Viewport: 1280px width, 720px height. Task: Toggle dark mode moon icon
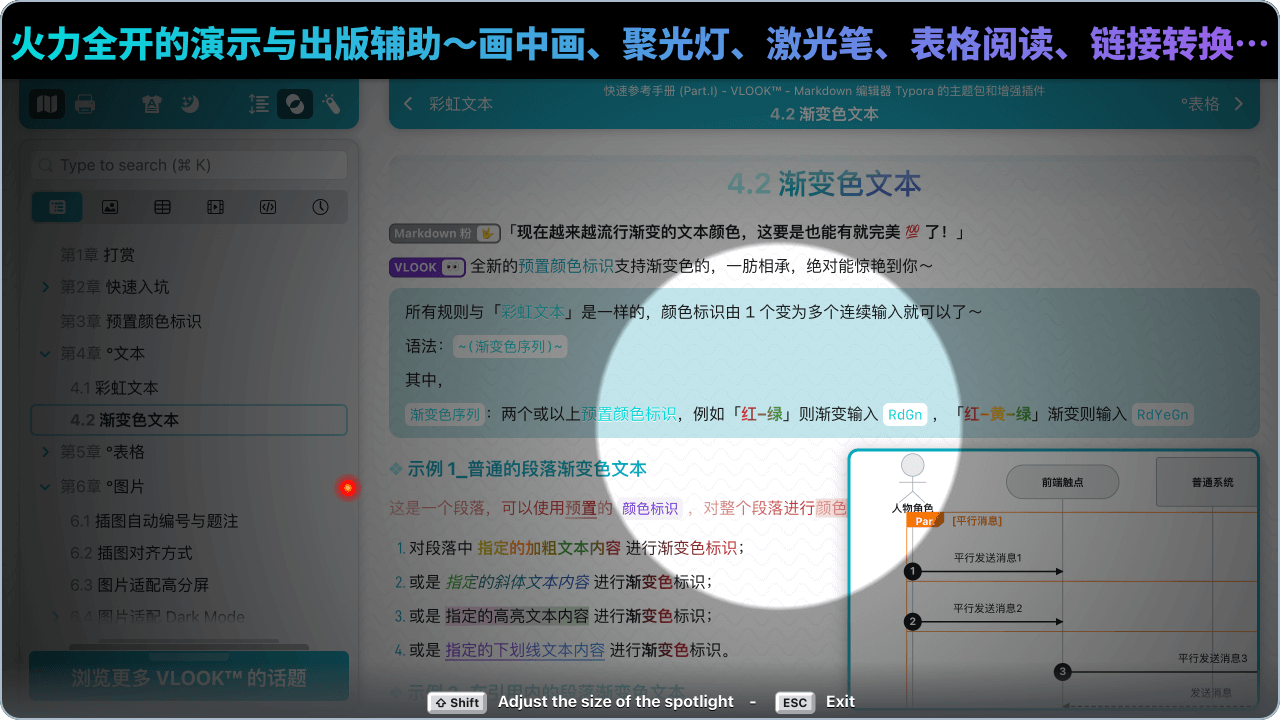click(189, 103)
